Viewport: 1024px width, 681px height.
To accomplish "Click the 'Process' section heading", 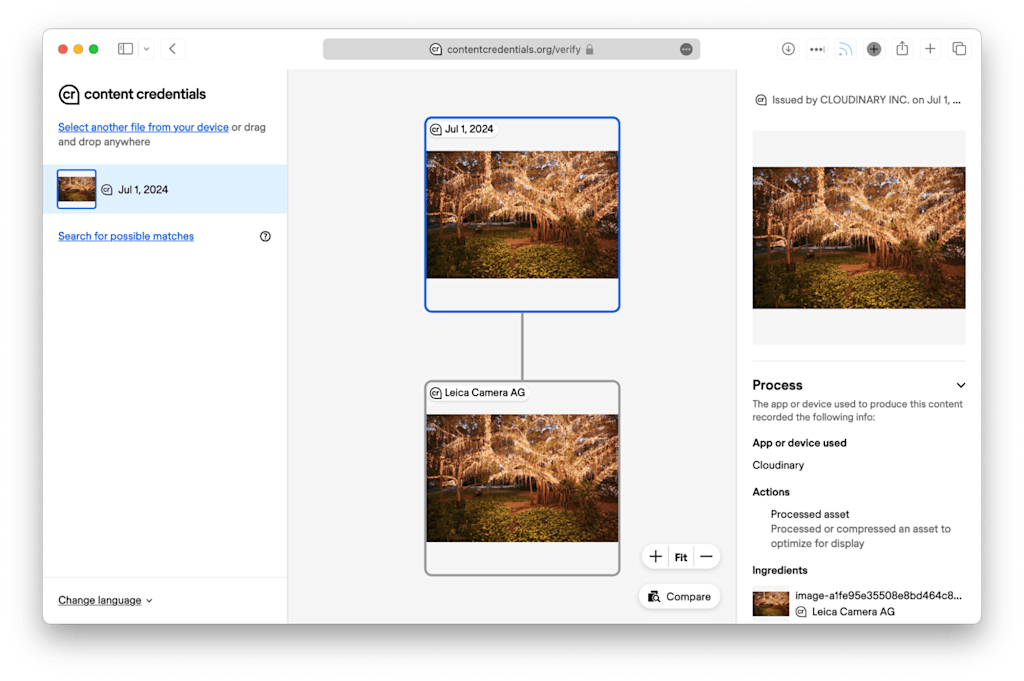I will coord(777,385).
